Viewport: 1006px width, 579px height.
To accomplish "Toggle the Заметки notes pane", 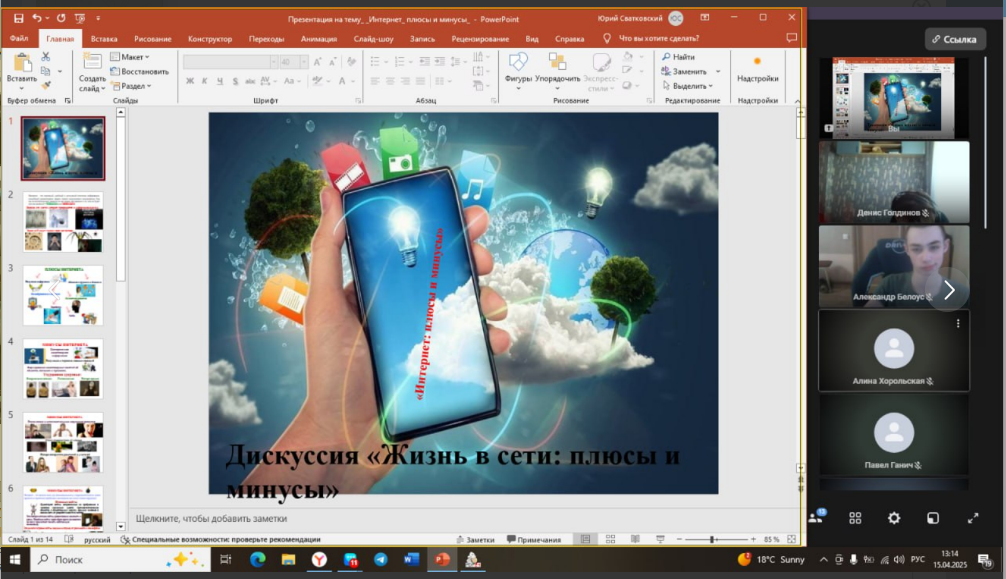I will pyautogui.click(x=475, y=540).
